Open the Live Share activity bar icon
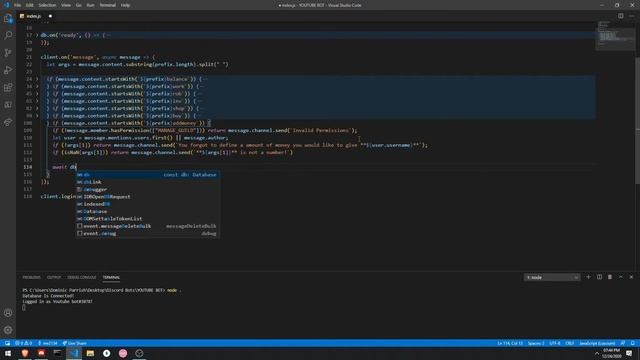Viewport: 640px width, 360px height. click(x=8, y=122)
